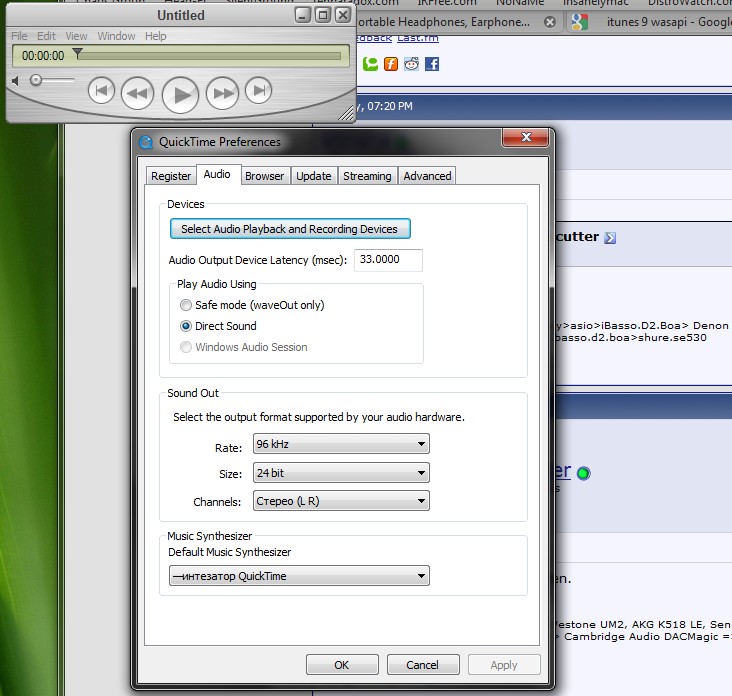Click the Last.fm link in the browser
732x696 pixels.
click(418, 38)
